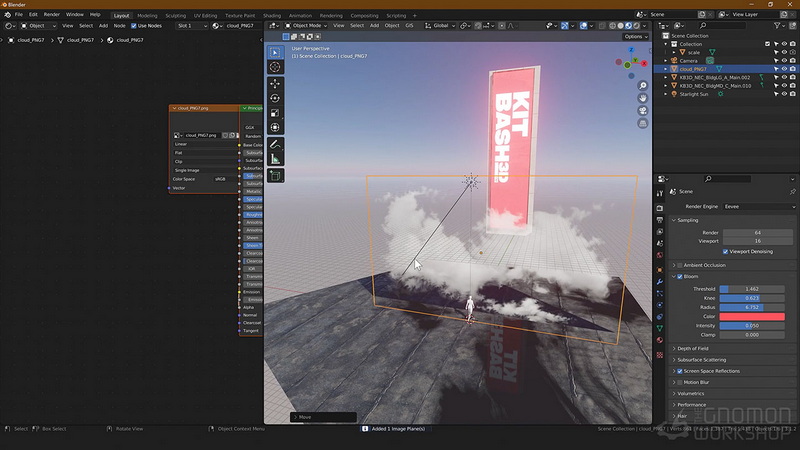Click the blue Z axis on navigation gizmo
The height and width of the screenshot is (450, 800).
coord(631,50)
